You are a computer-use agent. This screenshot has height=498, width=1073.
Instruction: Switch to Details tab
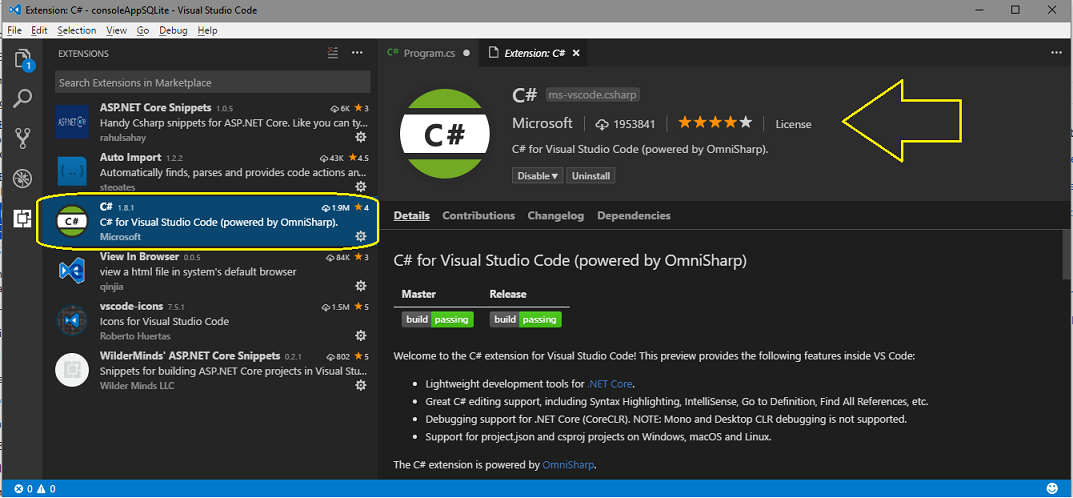pos(412,215)
